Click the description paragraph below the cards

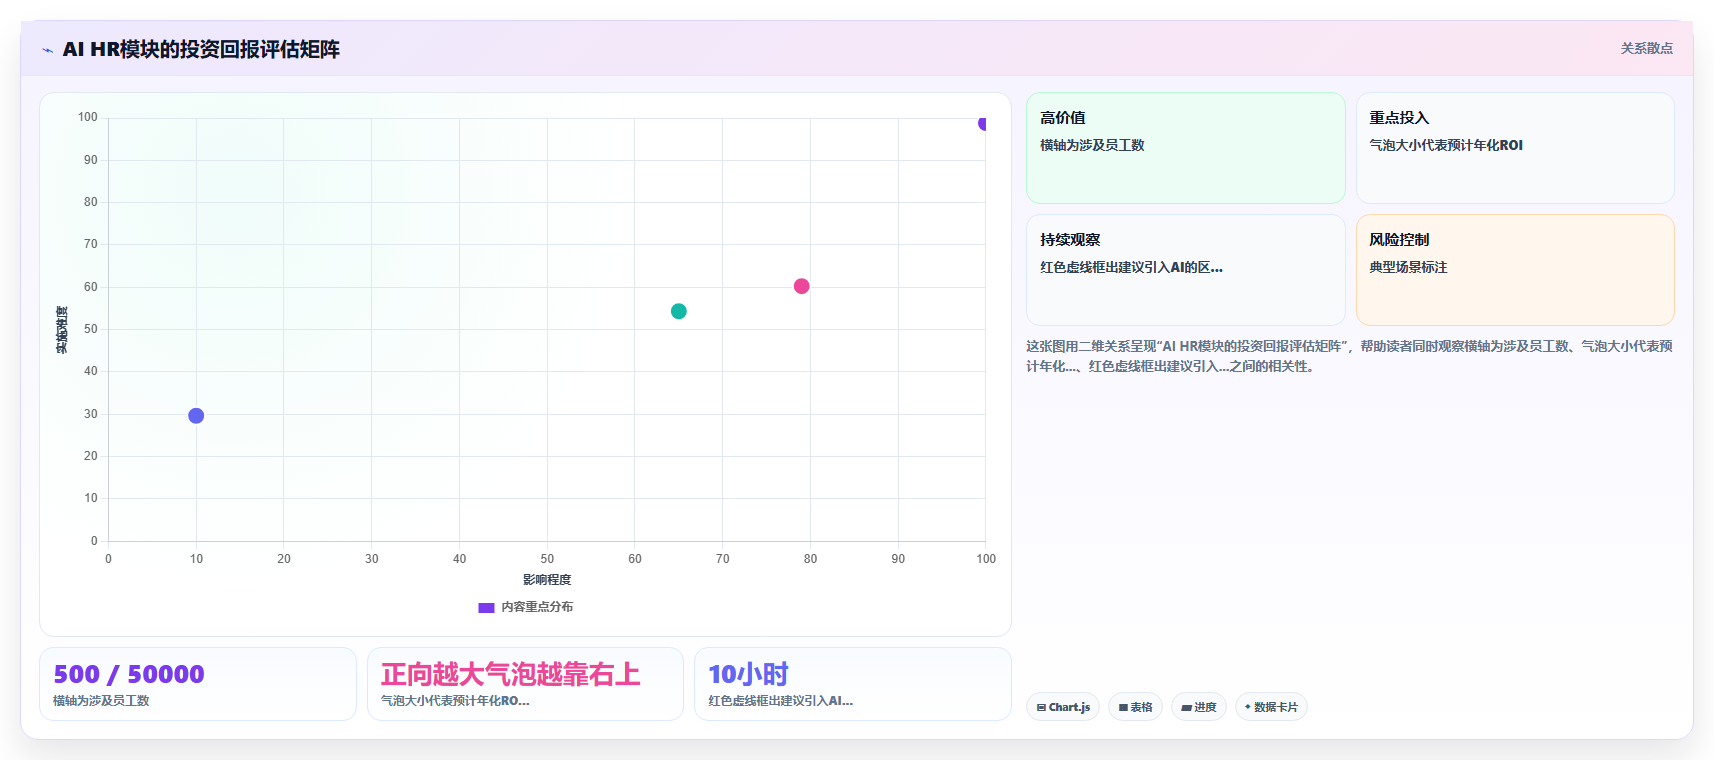[x=1349, y=356]
